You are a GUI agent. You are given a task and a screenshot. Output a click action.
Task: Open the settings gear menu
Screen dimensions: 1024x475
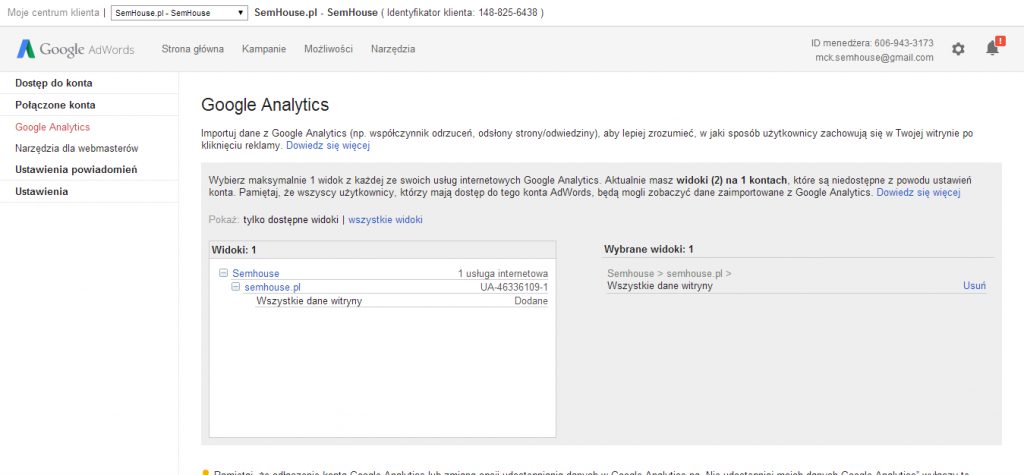[x=958, y=49]
